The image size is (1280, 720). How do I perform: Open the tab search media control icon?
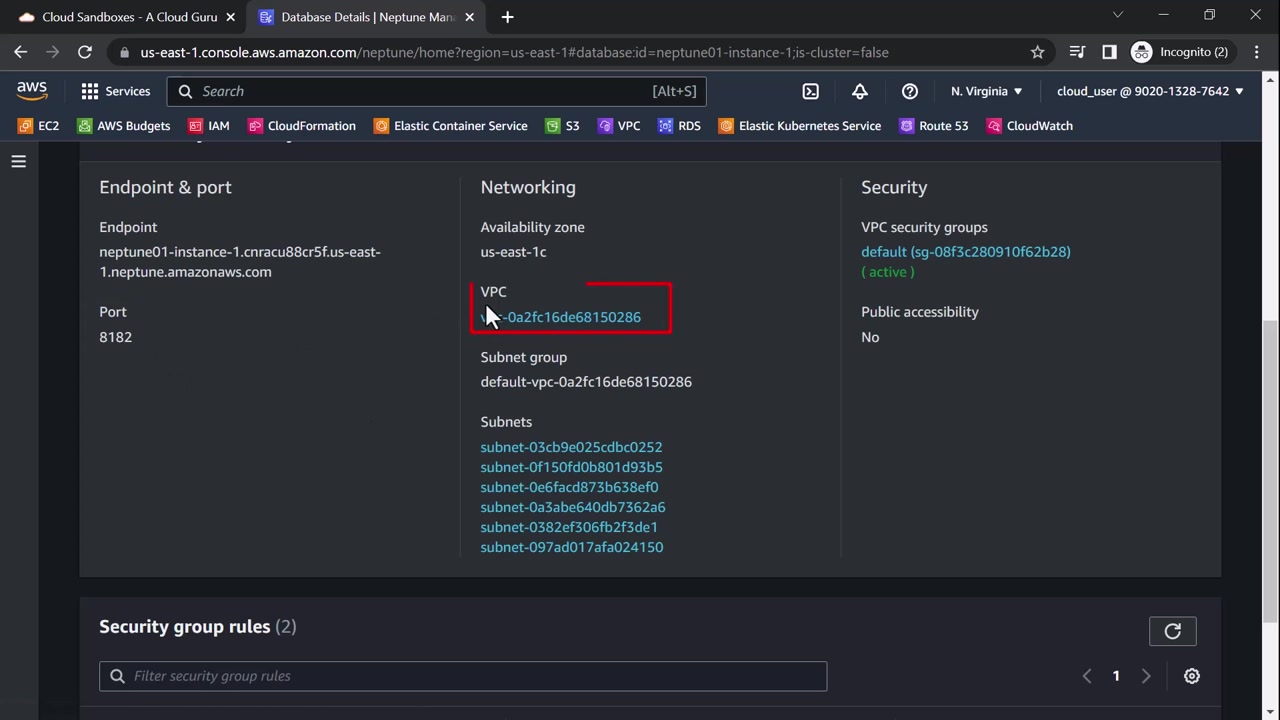tap(1077, 52)
